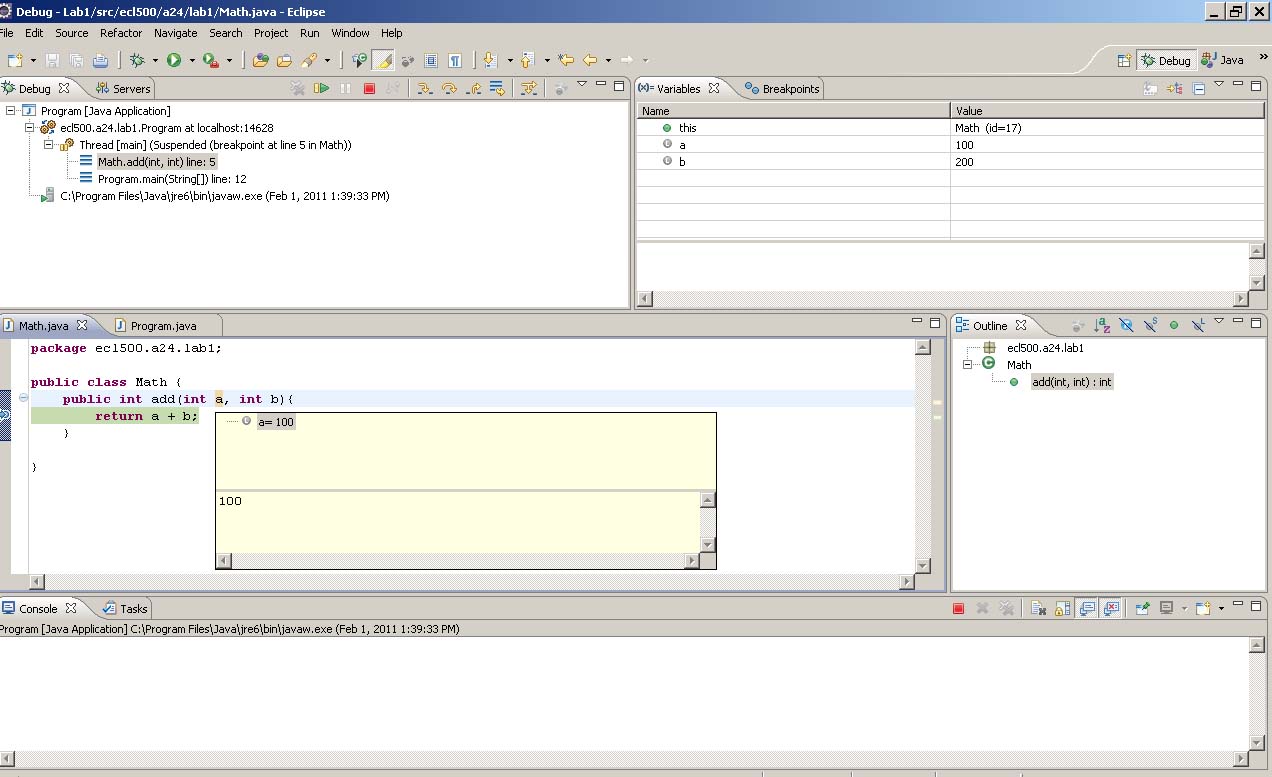
Task: Click Last Edit Location icon
Action: pyautogui.click(x=566, y=60)
